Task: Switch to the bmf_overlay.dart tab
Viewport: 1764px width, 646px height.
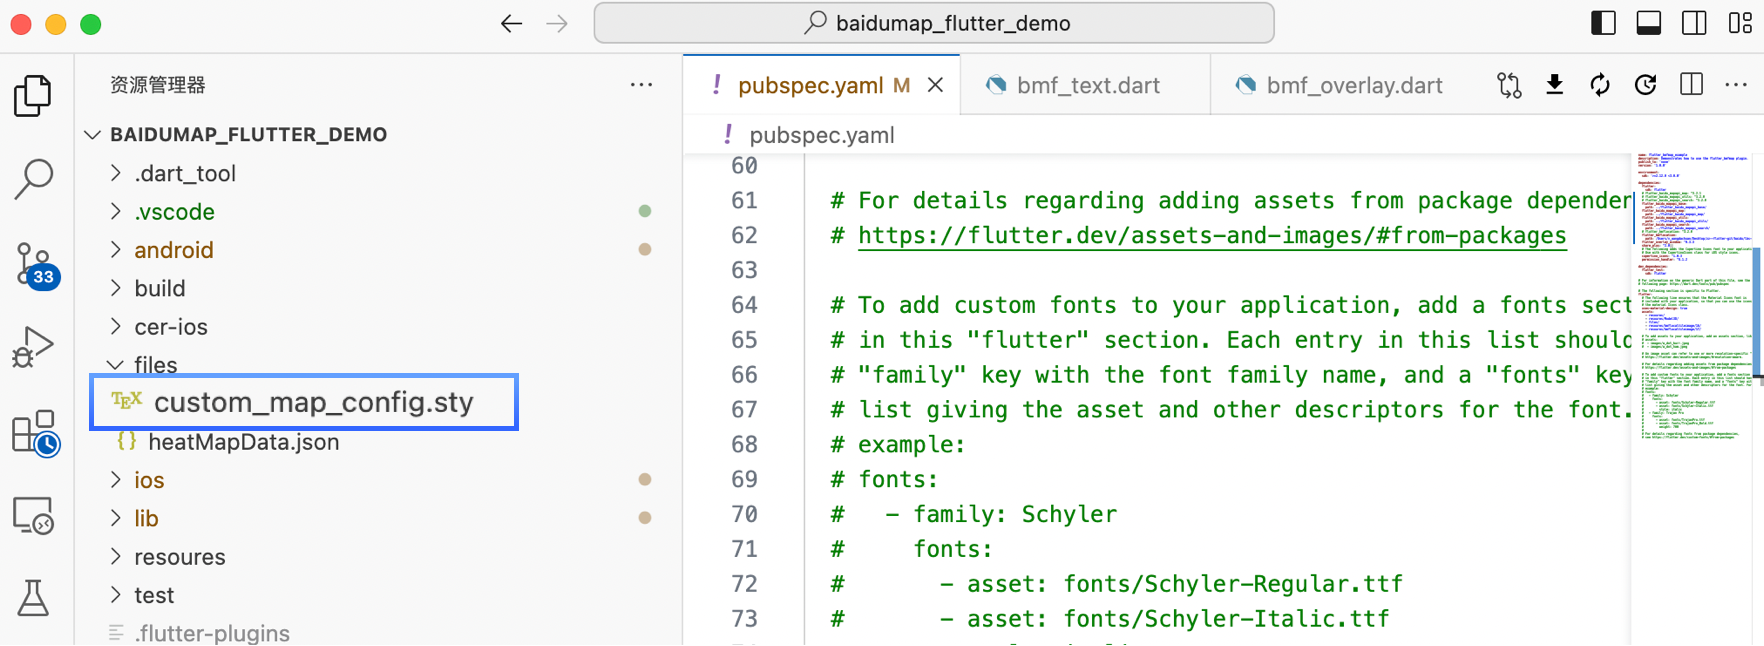Action: point(1353,86)
